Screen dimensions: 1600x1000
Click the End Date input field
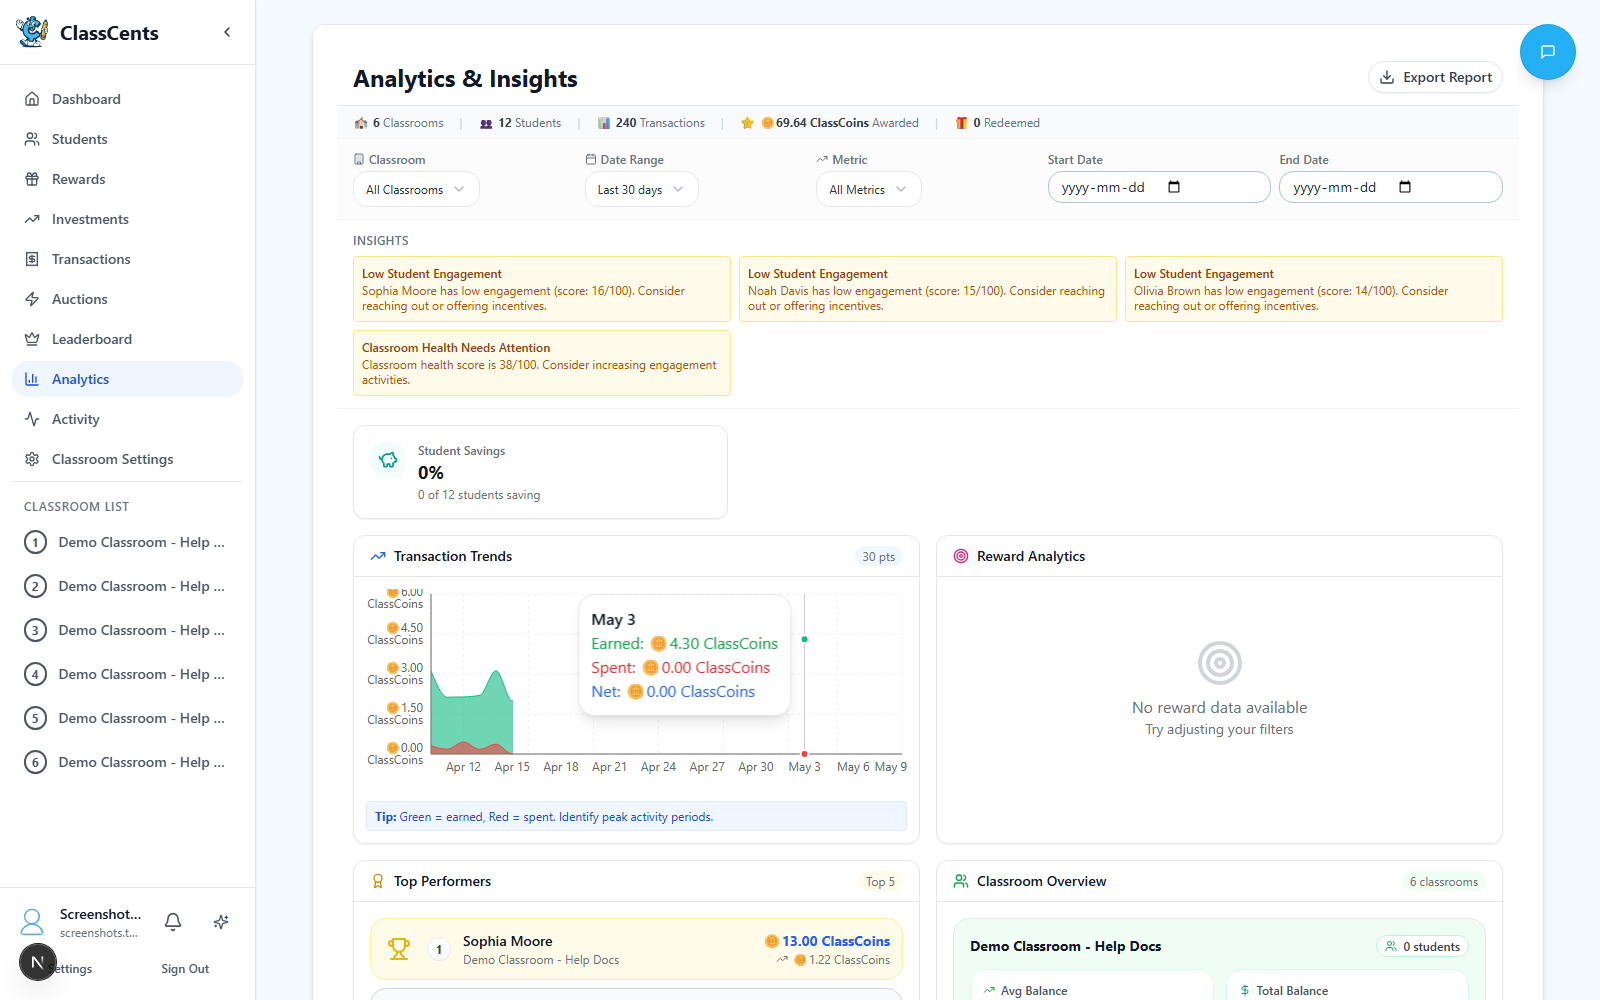coord(1391,187)
